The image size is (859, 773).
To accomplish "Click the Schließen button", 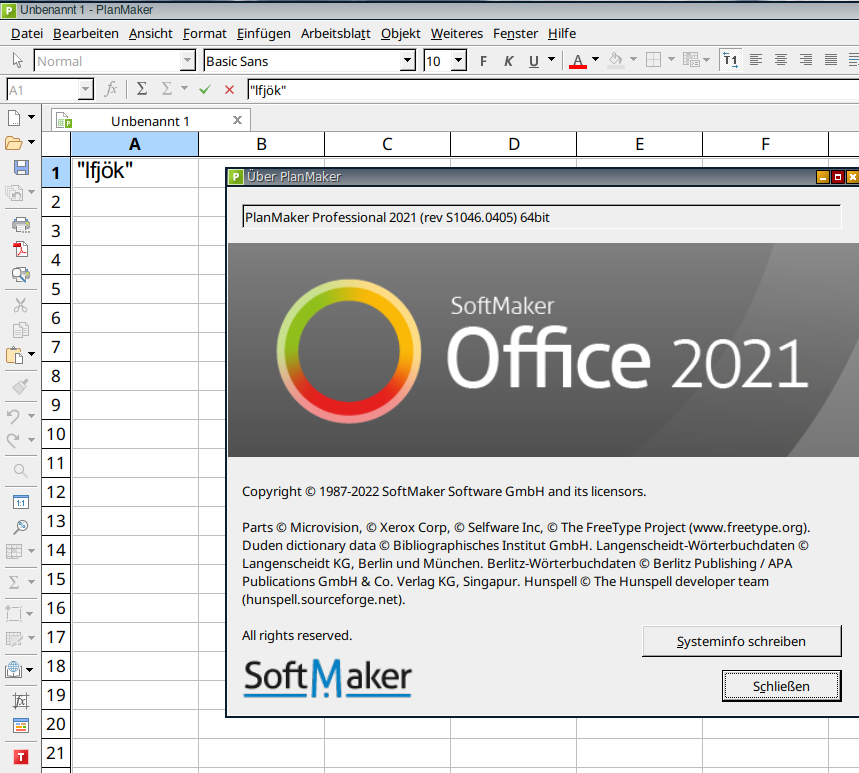I will tap(781, 686).
